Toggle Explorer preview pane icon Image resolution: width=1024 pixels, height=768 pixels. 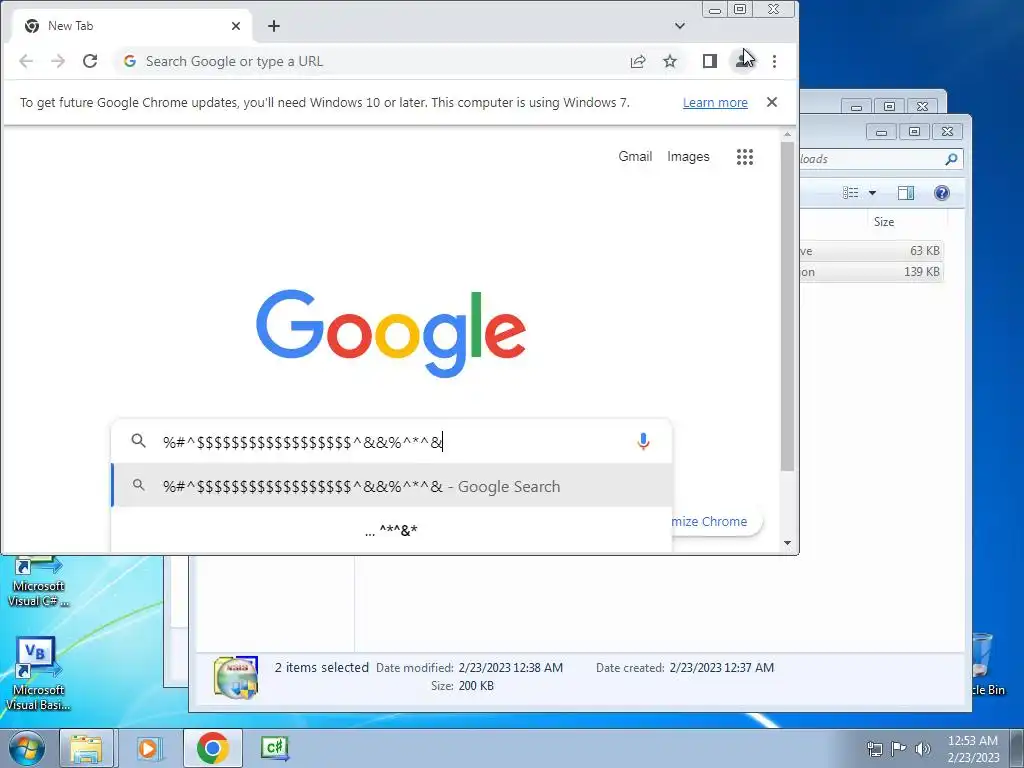(x=906, y=193)
